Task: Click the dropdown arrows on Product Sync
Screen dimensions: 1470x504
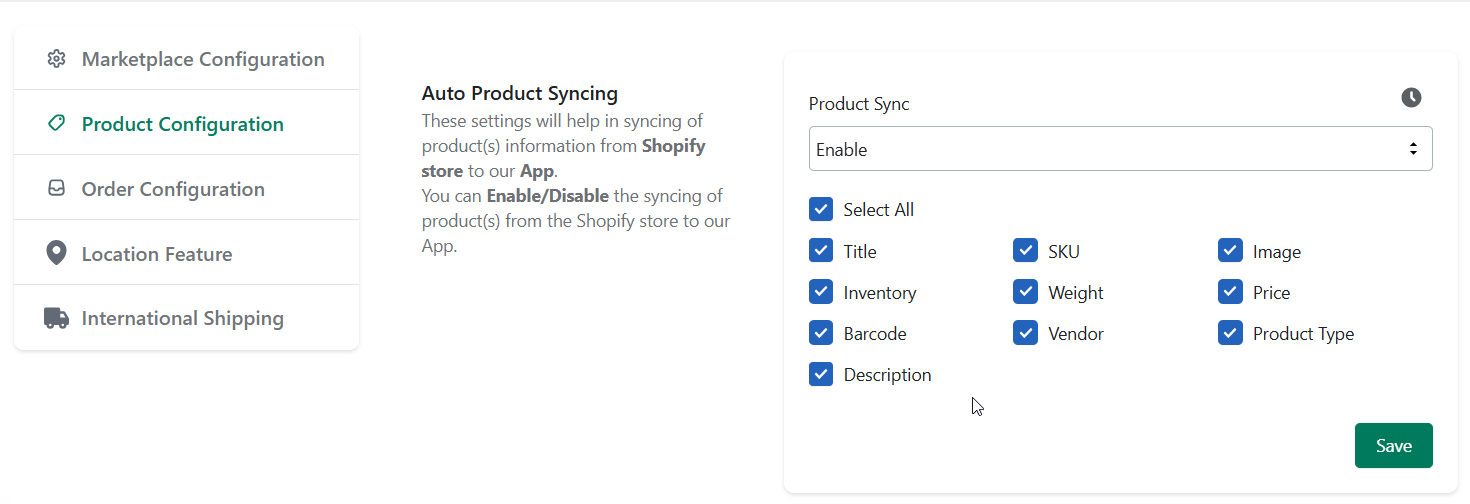Action: tap(1413, 149)
